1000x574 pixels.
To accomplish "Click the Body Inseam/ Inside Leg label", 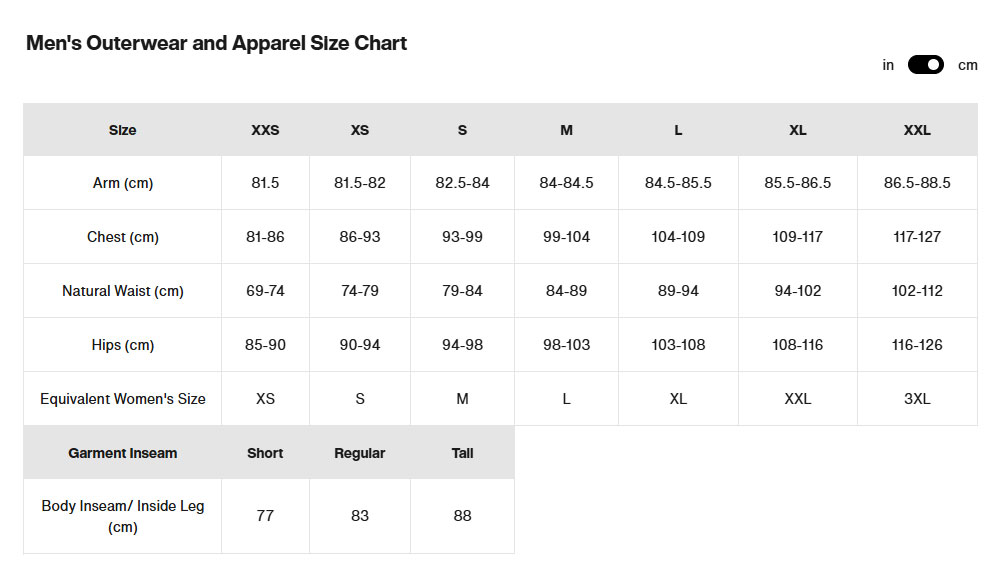I will (123, 516).
